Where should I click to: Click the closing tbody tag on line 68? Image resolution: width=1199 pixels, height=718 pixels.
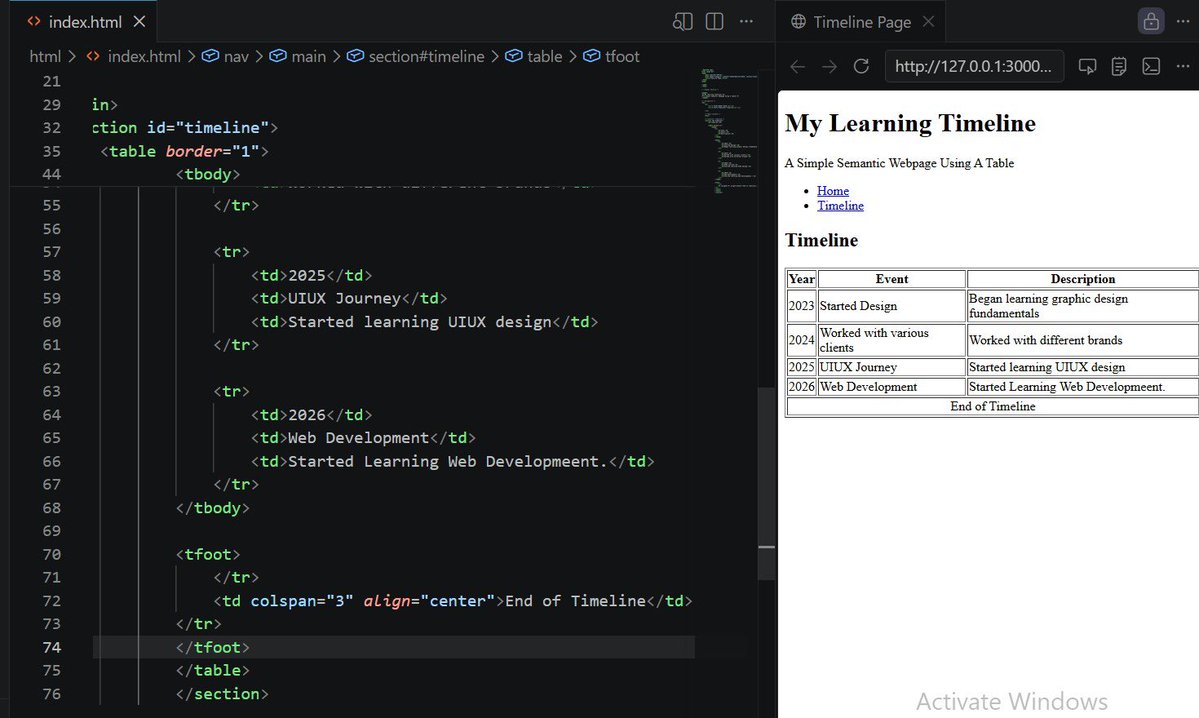(x=213, y=508)
